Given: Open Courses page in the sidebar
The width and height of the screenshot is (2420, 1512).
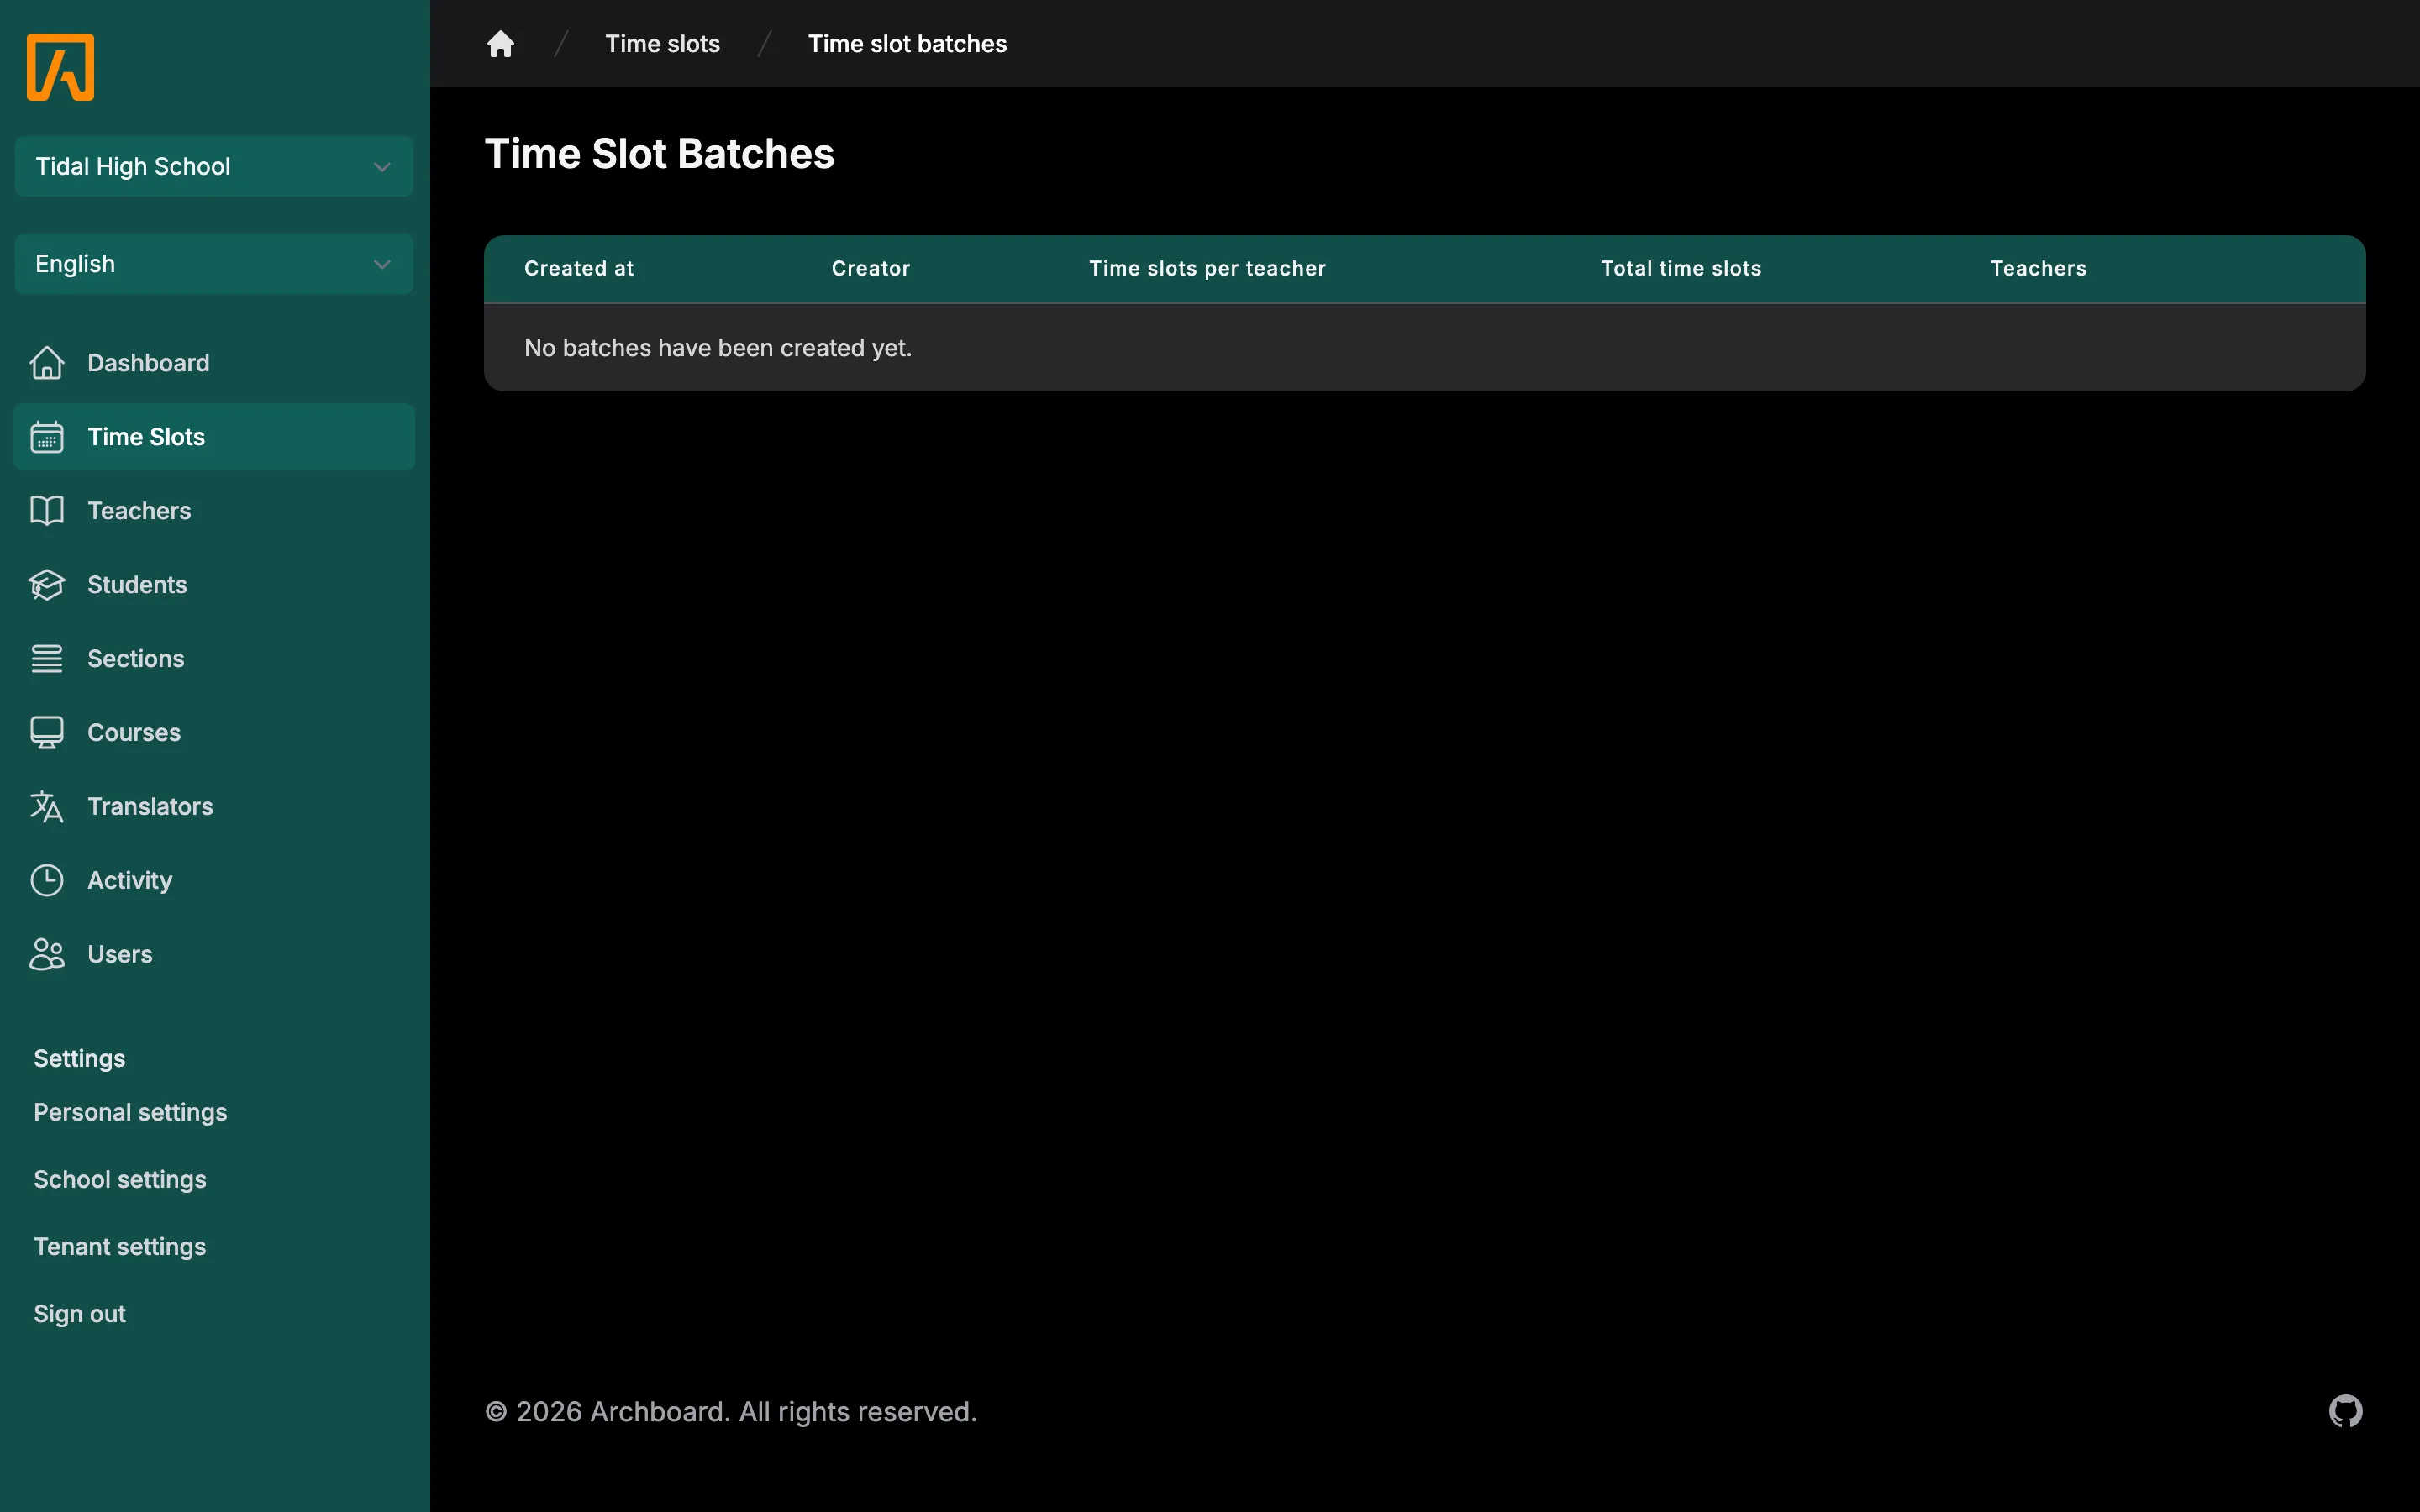Looking at the screenshot, I should (x=214, y=733).
